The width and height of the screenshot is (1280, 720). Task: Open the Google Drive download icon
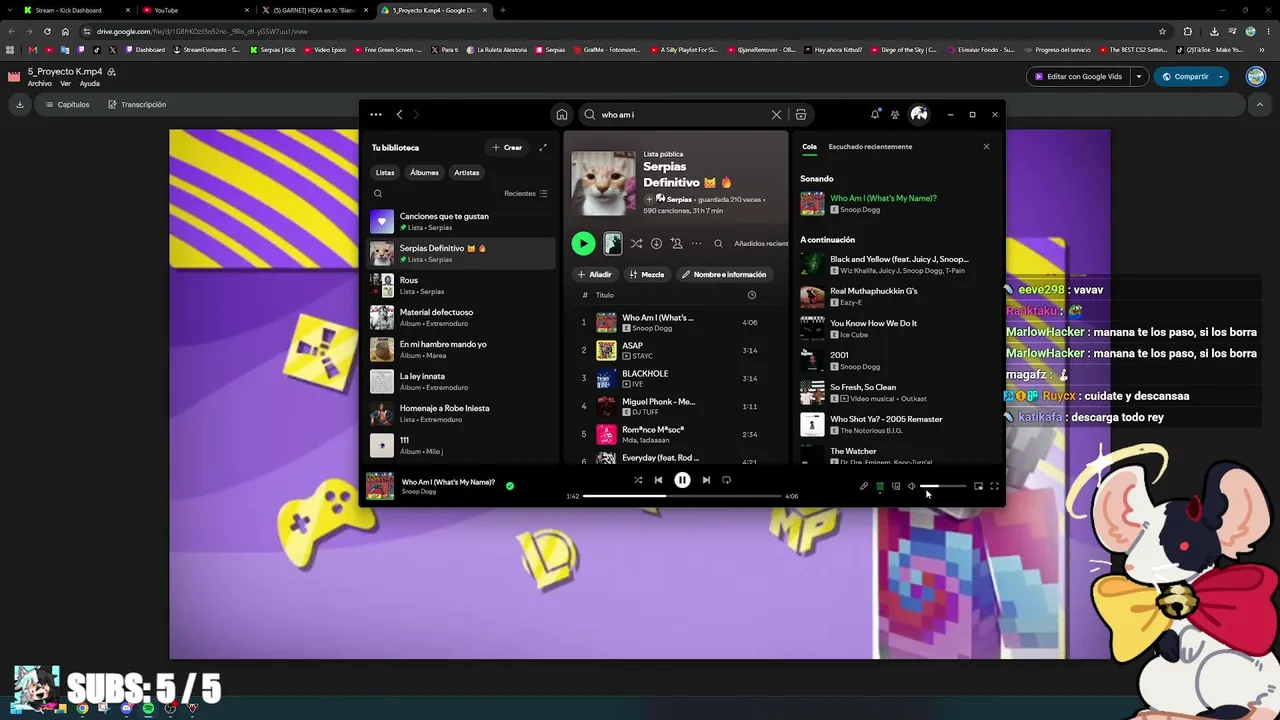point(19,104)
